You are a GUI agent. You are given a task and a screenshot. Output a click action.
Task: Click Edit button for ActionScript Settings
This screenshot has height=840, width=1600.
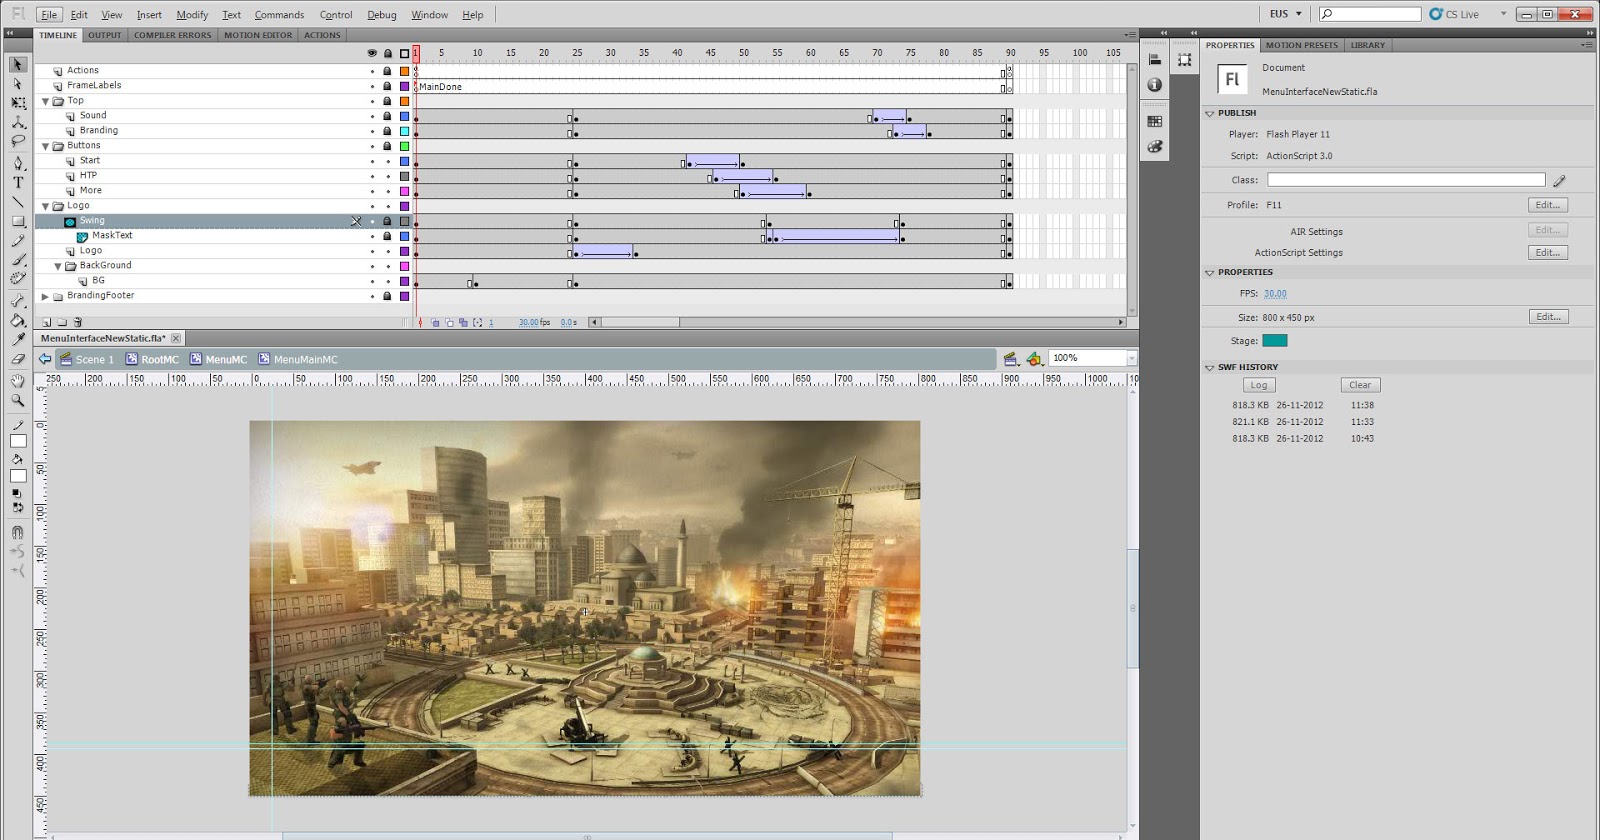click(x=1547, y=253)
